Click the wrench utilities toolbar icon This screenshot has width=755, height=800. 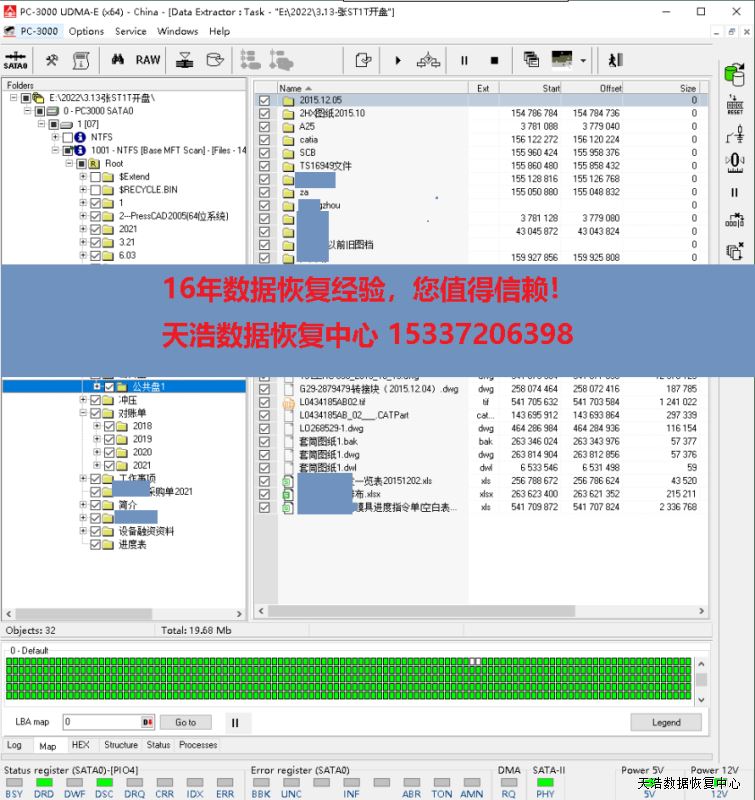pos(51,60)
